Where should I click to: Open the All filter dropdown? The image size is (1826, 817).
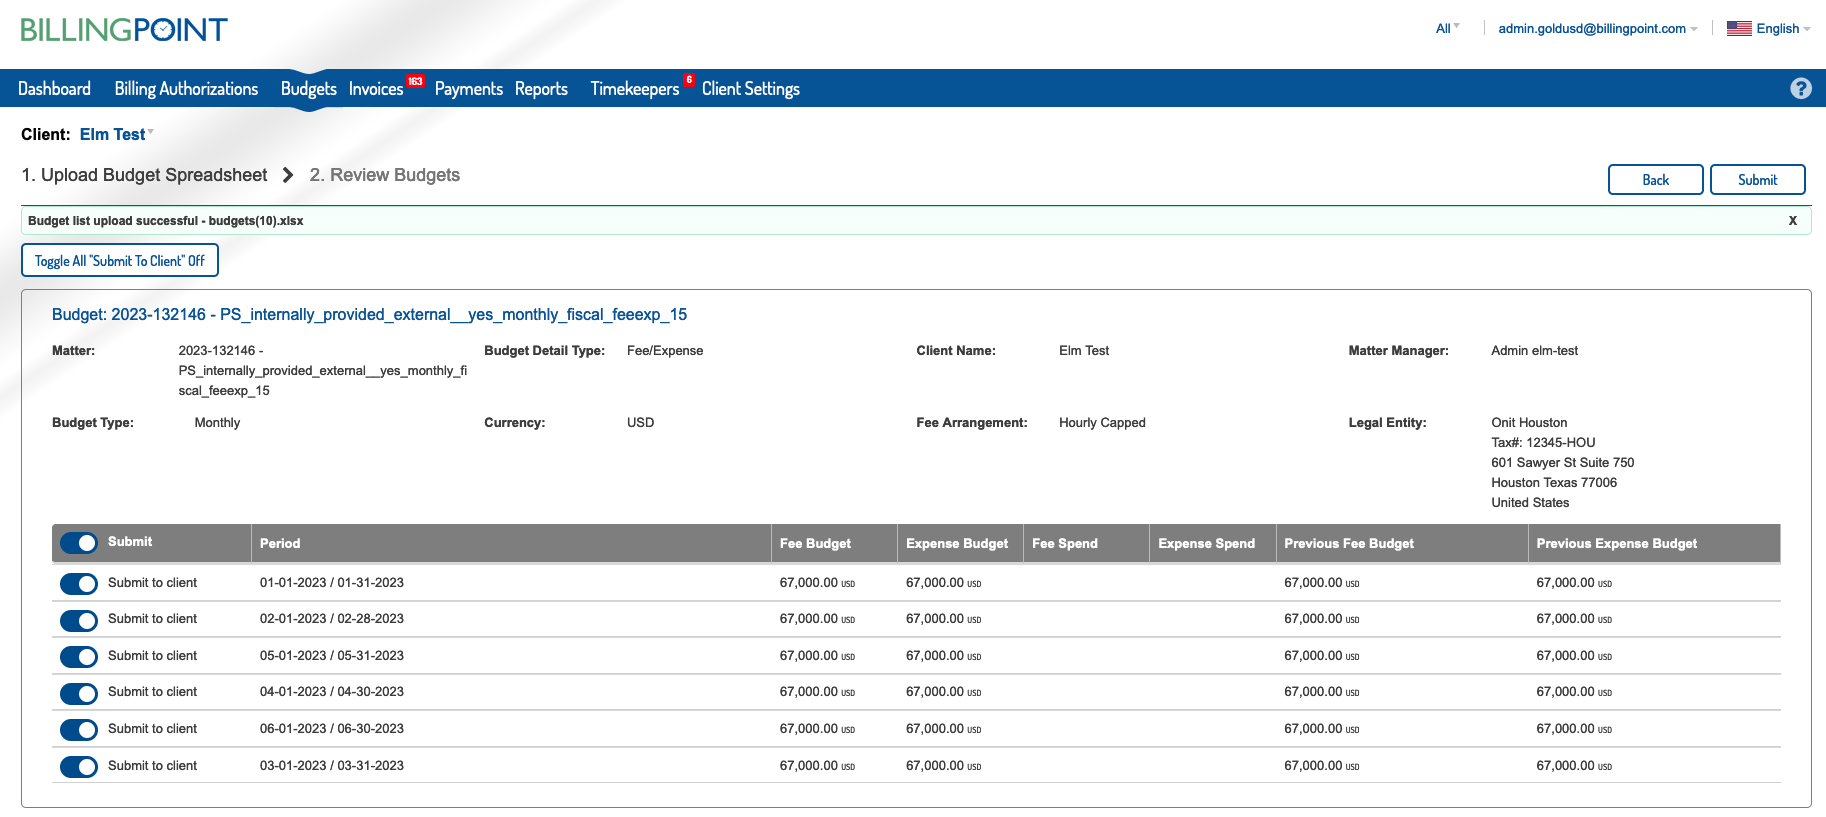pyautogui.click(x=1447, y=28)
